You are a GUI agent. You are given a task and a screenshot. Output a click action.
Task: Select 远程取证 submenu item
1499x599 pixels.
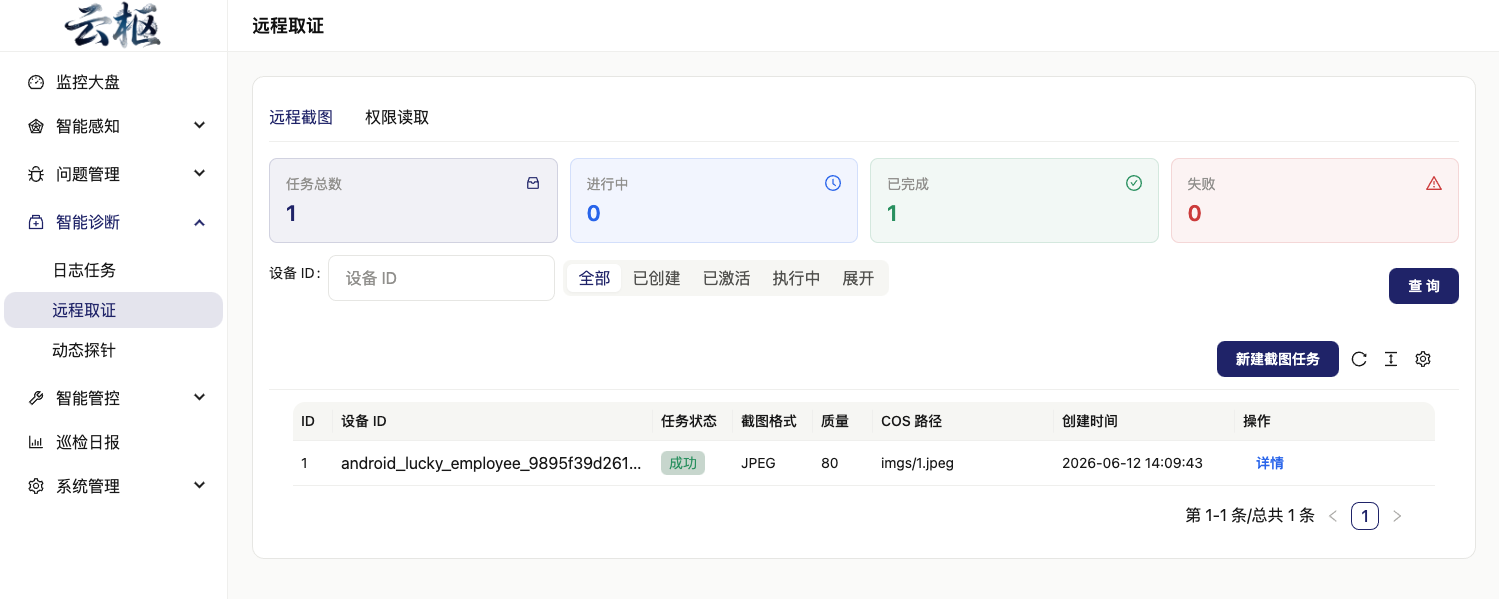pyautogui.click(x=113, y=310)
